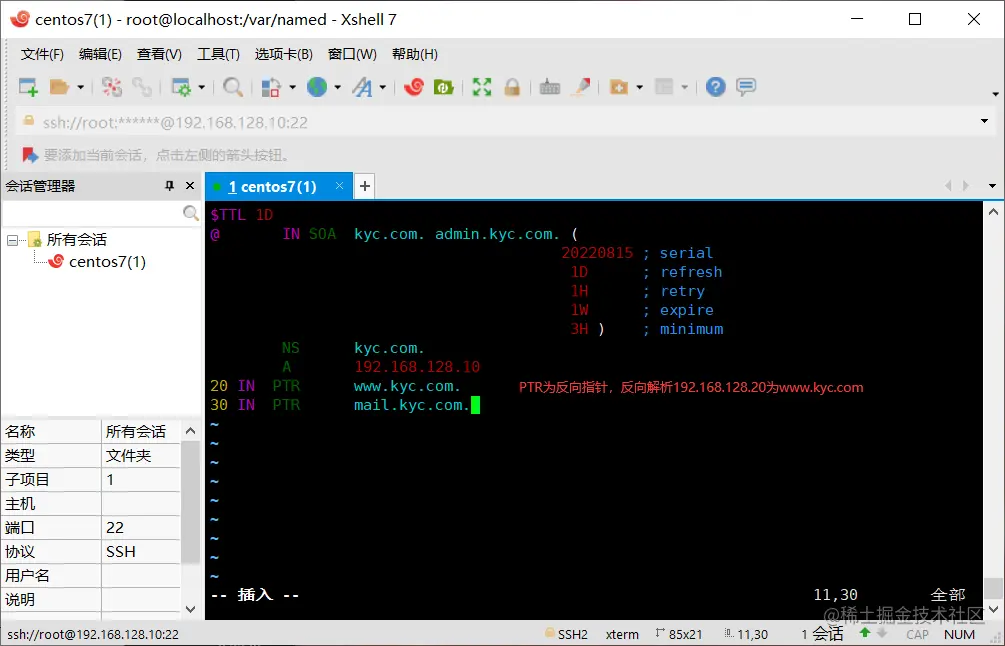The height and width of the screenshot is (646, 1005).
Task: Click the keyboard key mapping icon
Action: pos(549,87)
